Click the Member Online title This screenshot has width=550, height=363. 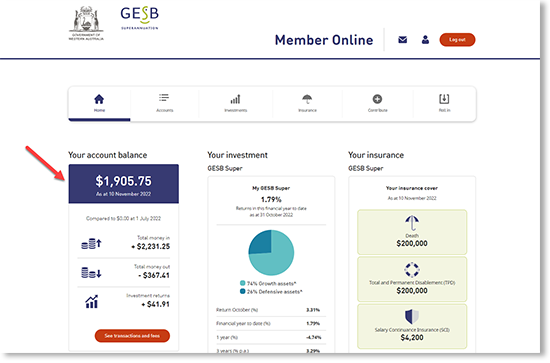pyautogui.click(x=324, y=40)
